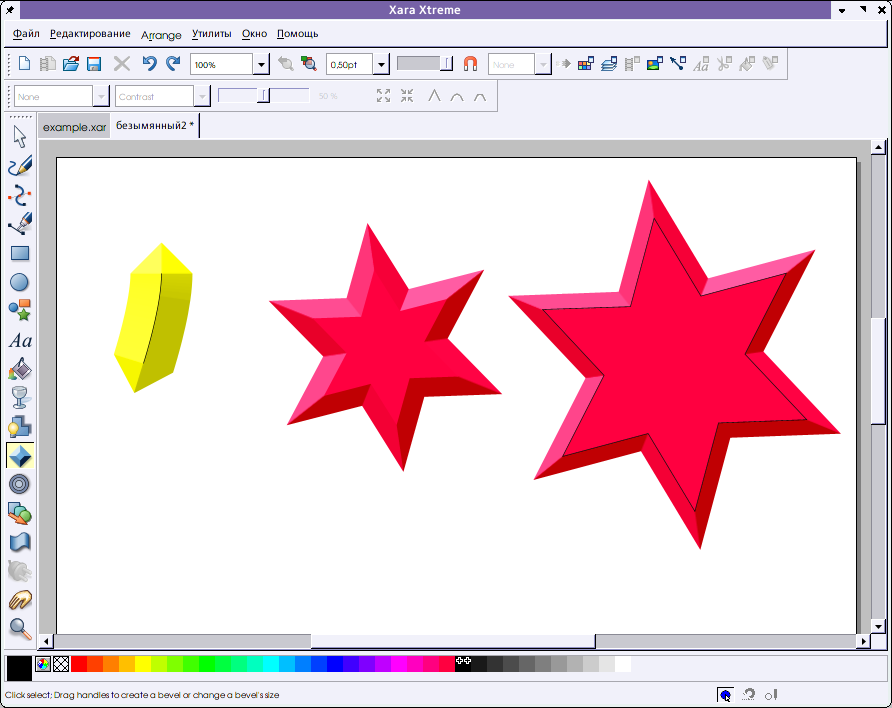The height and width of the screenshot is (708, 892).
Task: Open the Файл menu
Action: pos(27,34)
